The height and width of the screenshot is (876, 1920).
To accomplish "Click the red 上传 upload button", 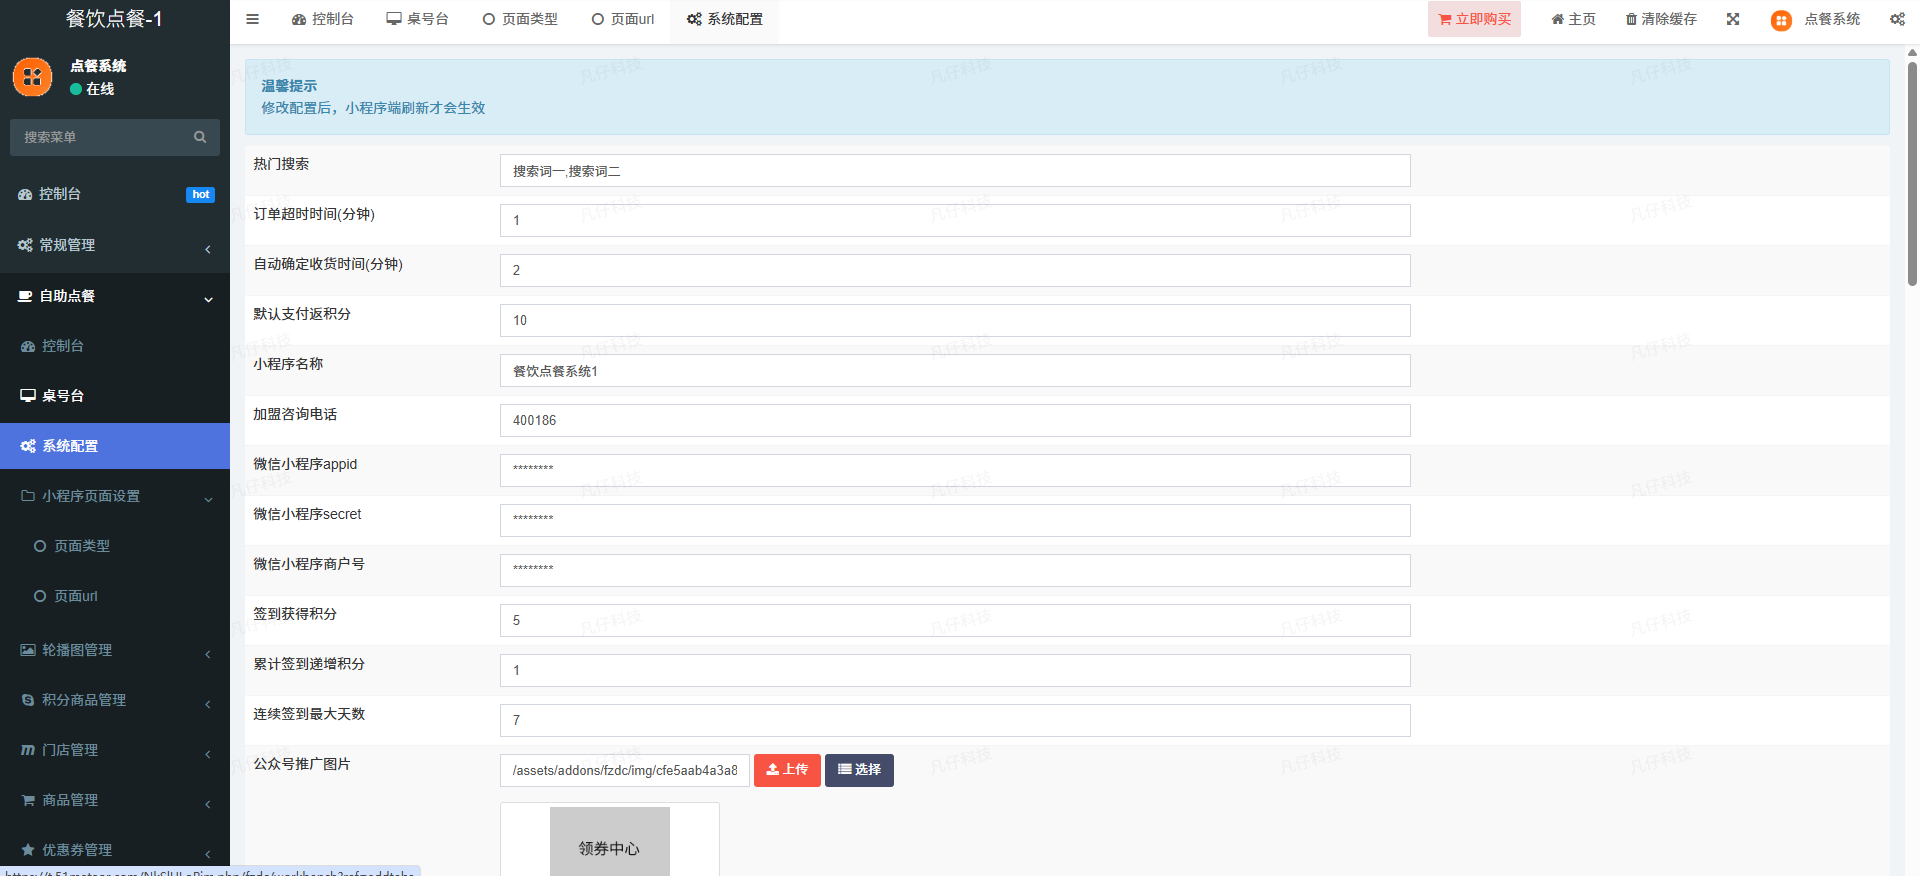I will coord(787,770).
